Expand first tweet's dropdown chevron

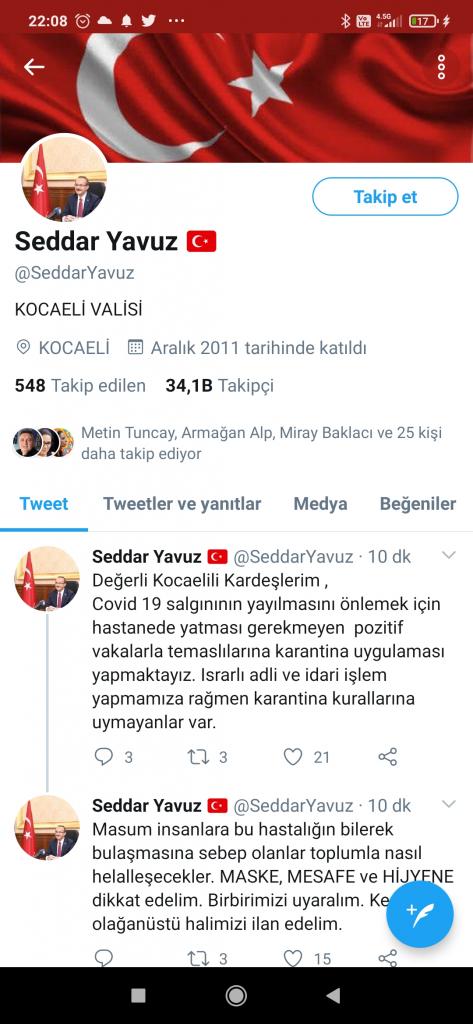[x=449, y=556]
